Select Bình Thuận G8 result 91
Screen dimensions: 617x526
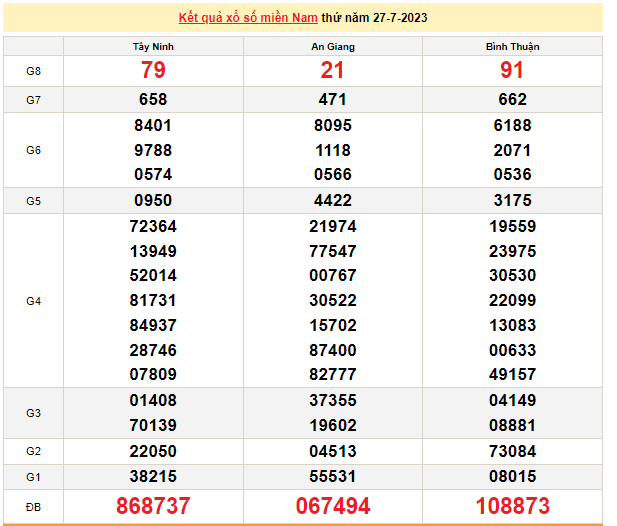(x=512, y=70)
